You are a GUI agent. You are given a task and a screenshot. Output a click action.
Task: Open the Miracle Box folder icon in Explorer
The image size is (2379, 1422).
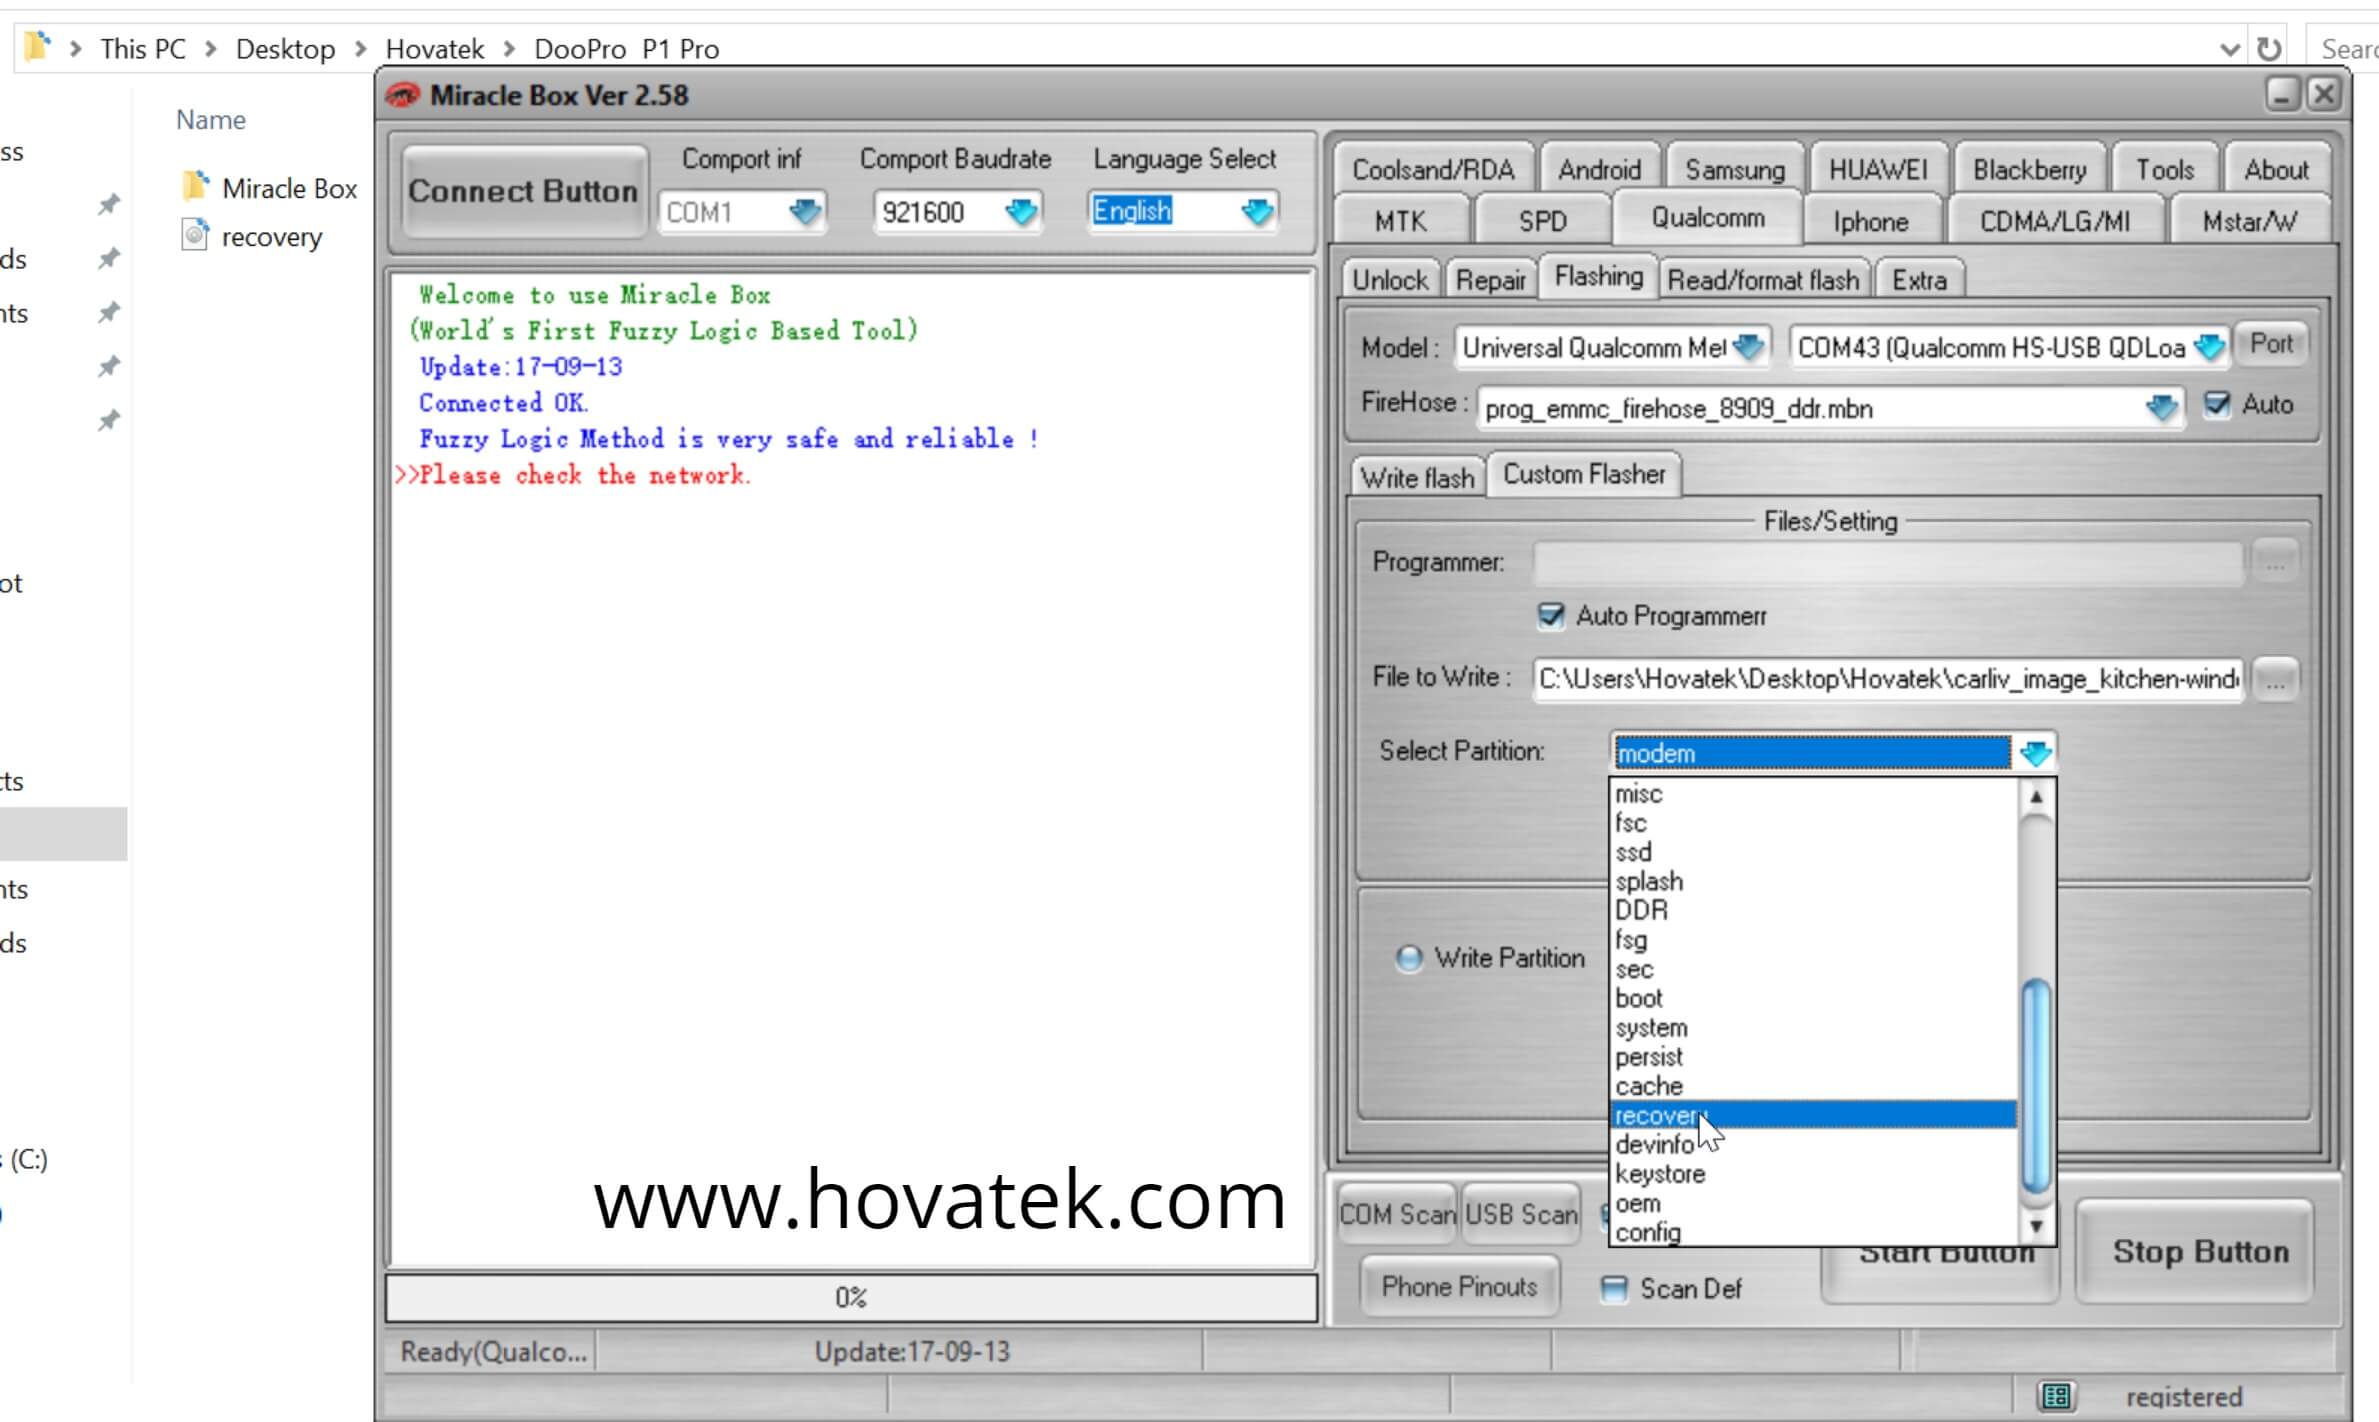point(196,186)
